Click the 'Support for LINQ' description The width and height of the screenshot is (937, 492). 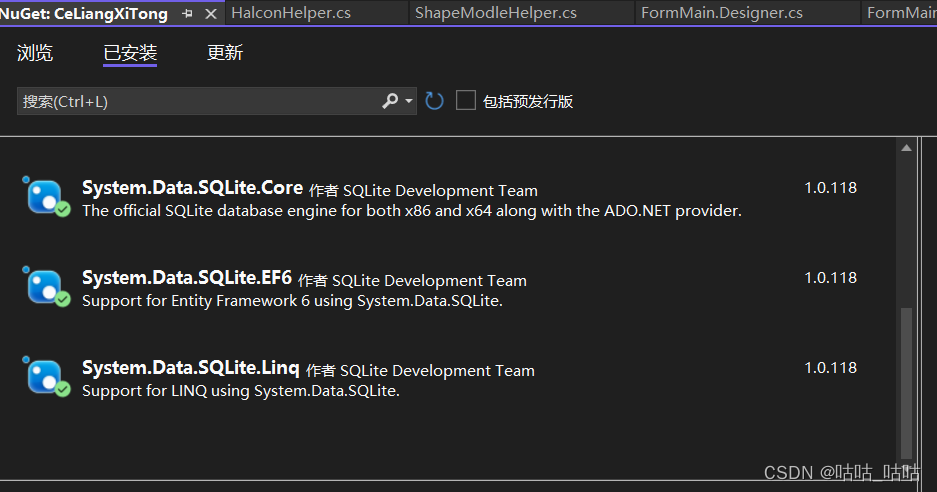tap(241, 391)
